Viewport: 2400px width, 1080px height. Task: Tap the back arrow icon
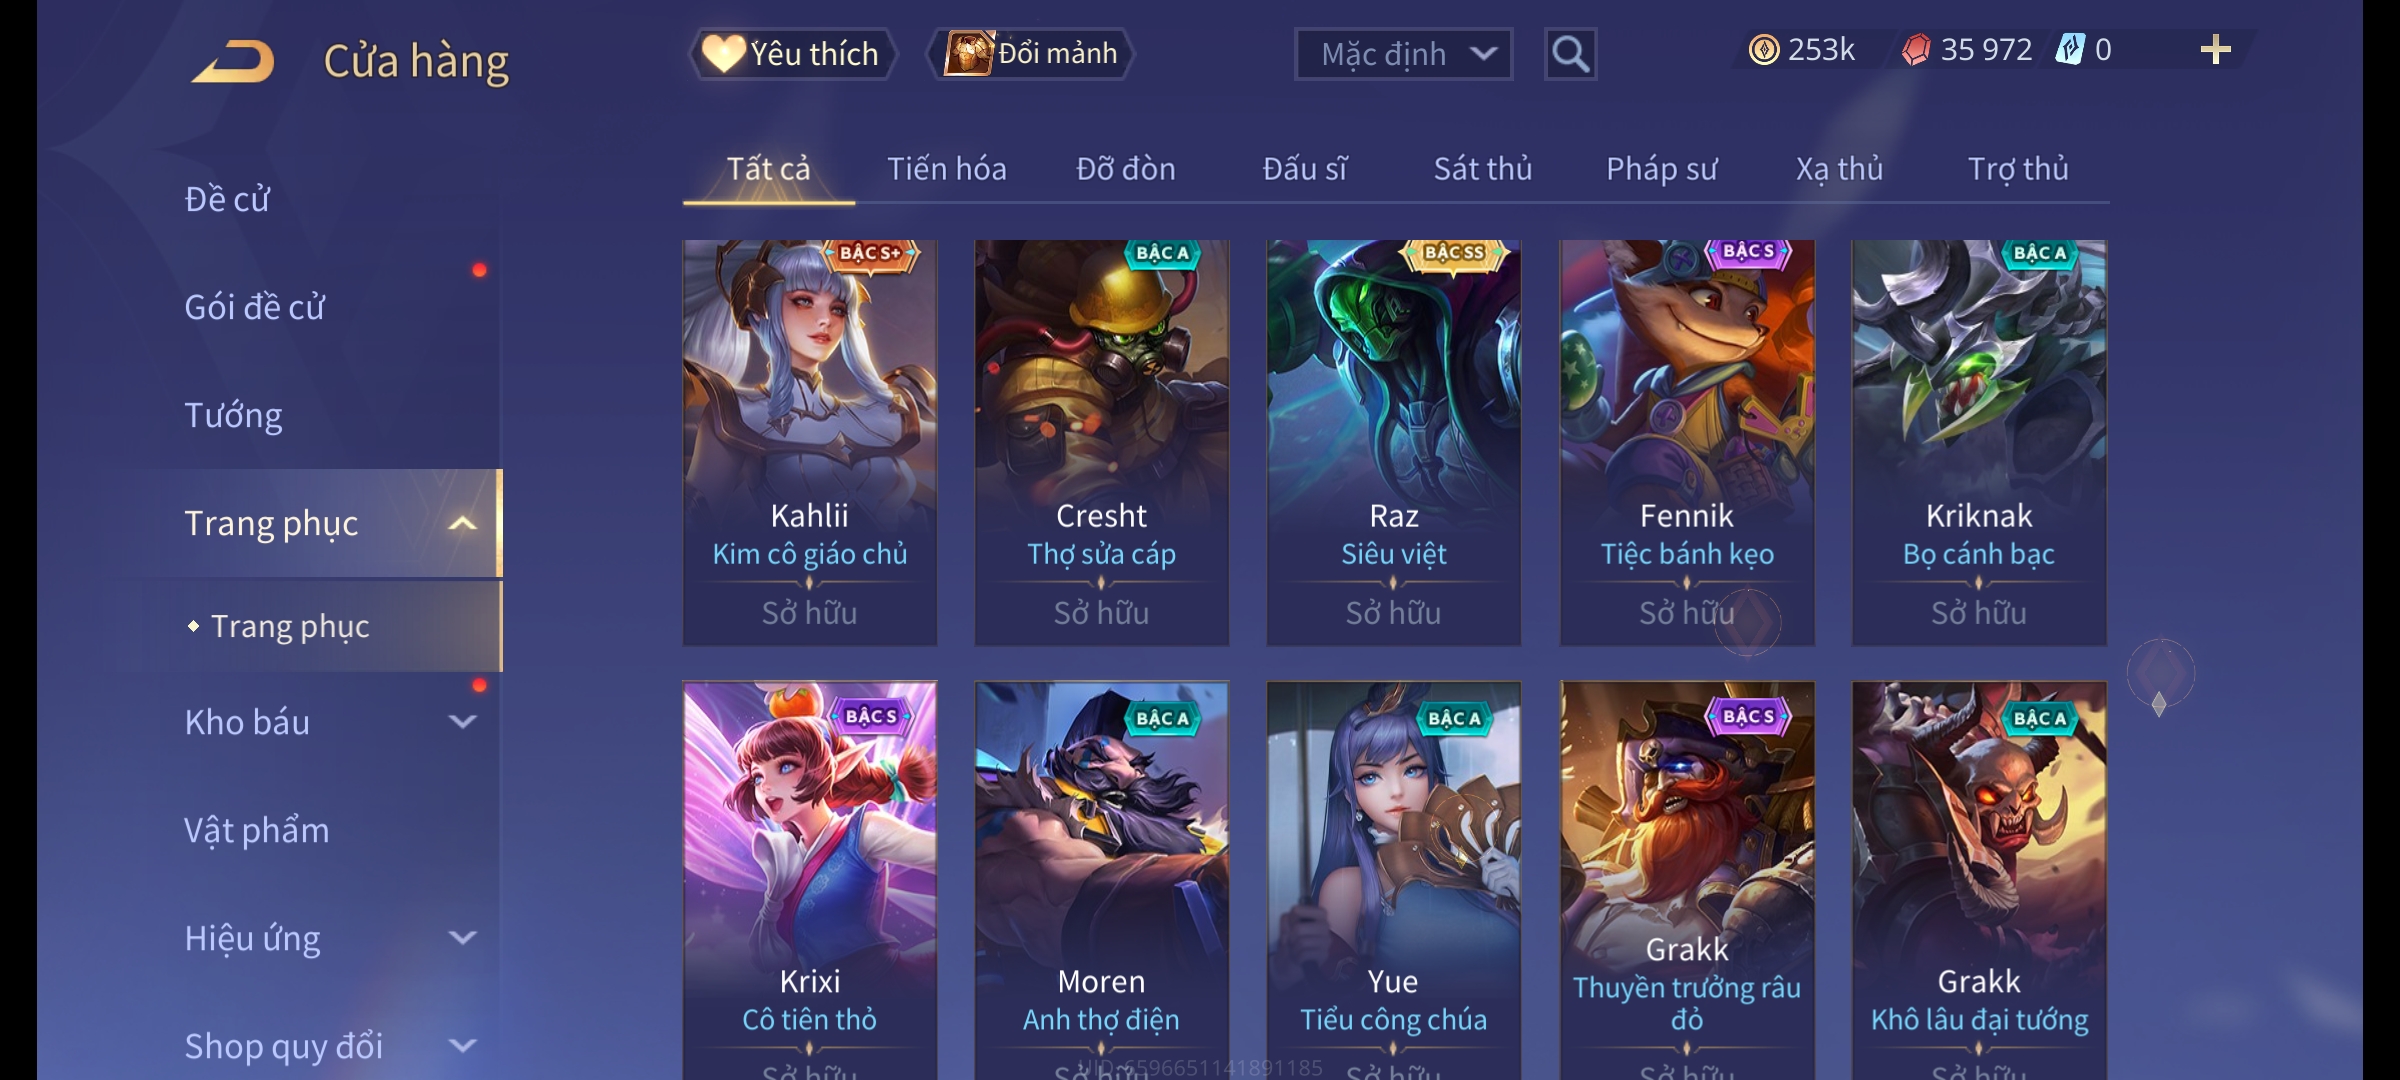[233, 60]
